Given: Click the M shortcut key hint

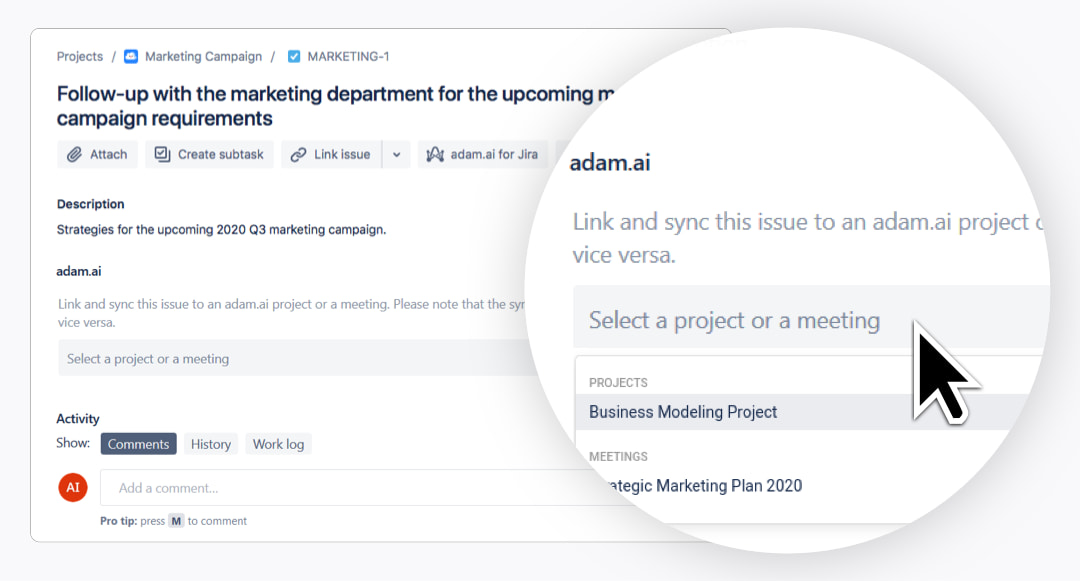Looking at the screenshot, I should (x=176, y=521).
